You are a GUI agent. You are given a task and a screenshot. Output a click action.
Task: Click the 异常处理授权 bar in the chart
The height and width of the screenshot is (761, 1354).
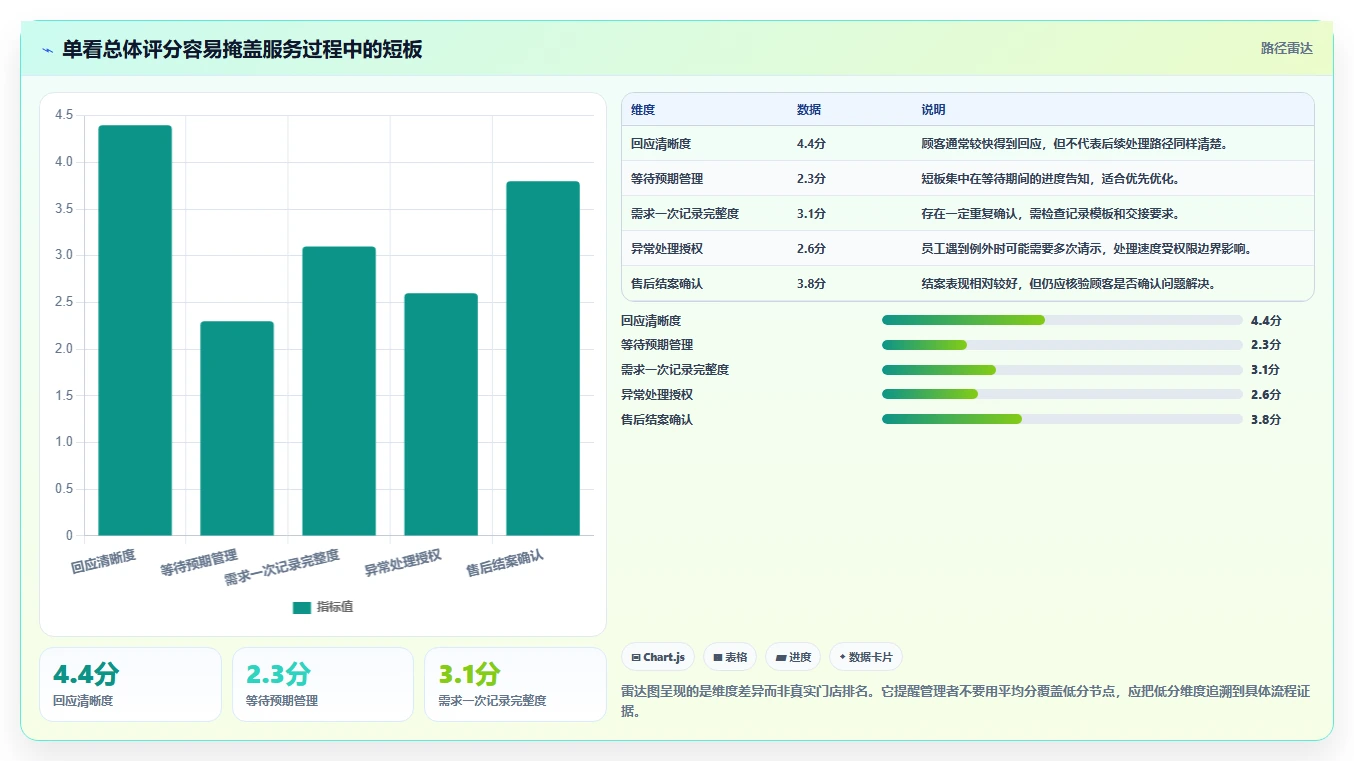(x=441, y=414)
